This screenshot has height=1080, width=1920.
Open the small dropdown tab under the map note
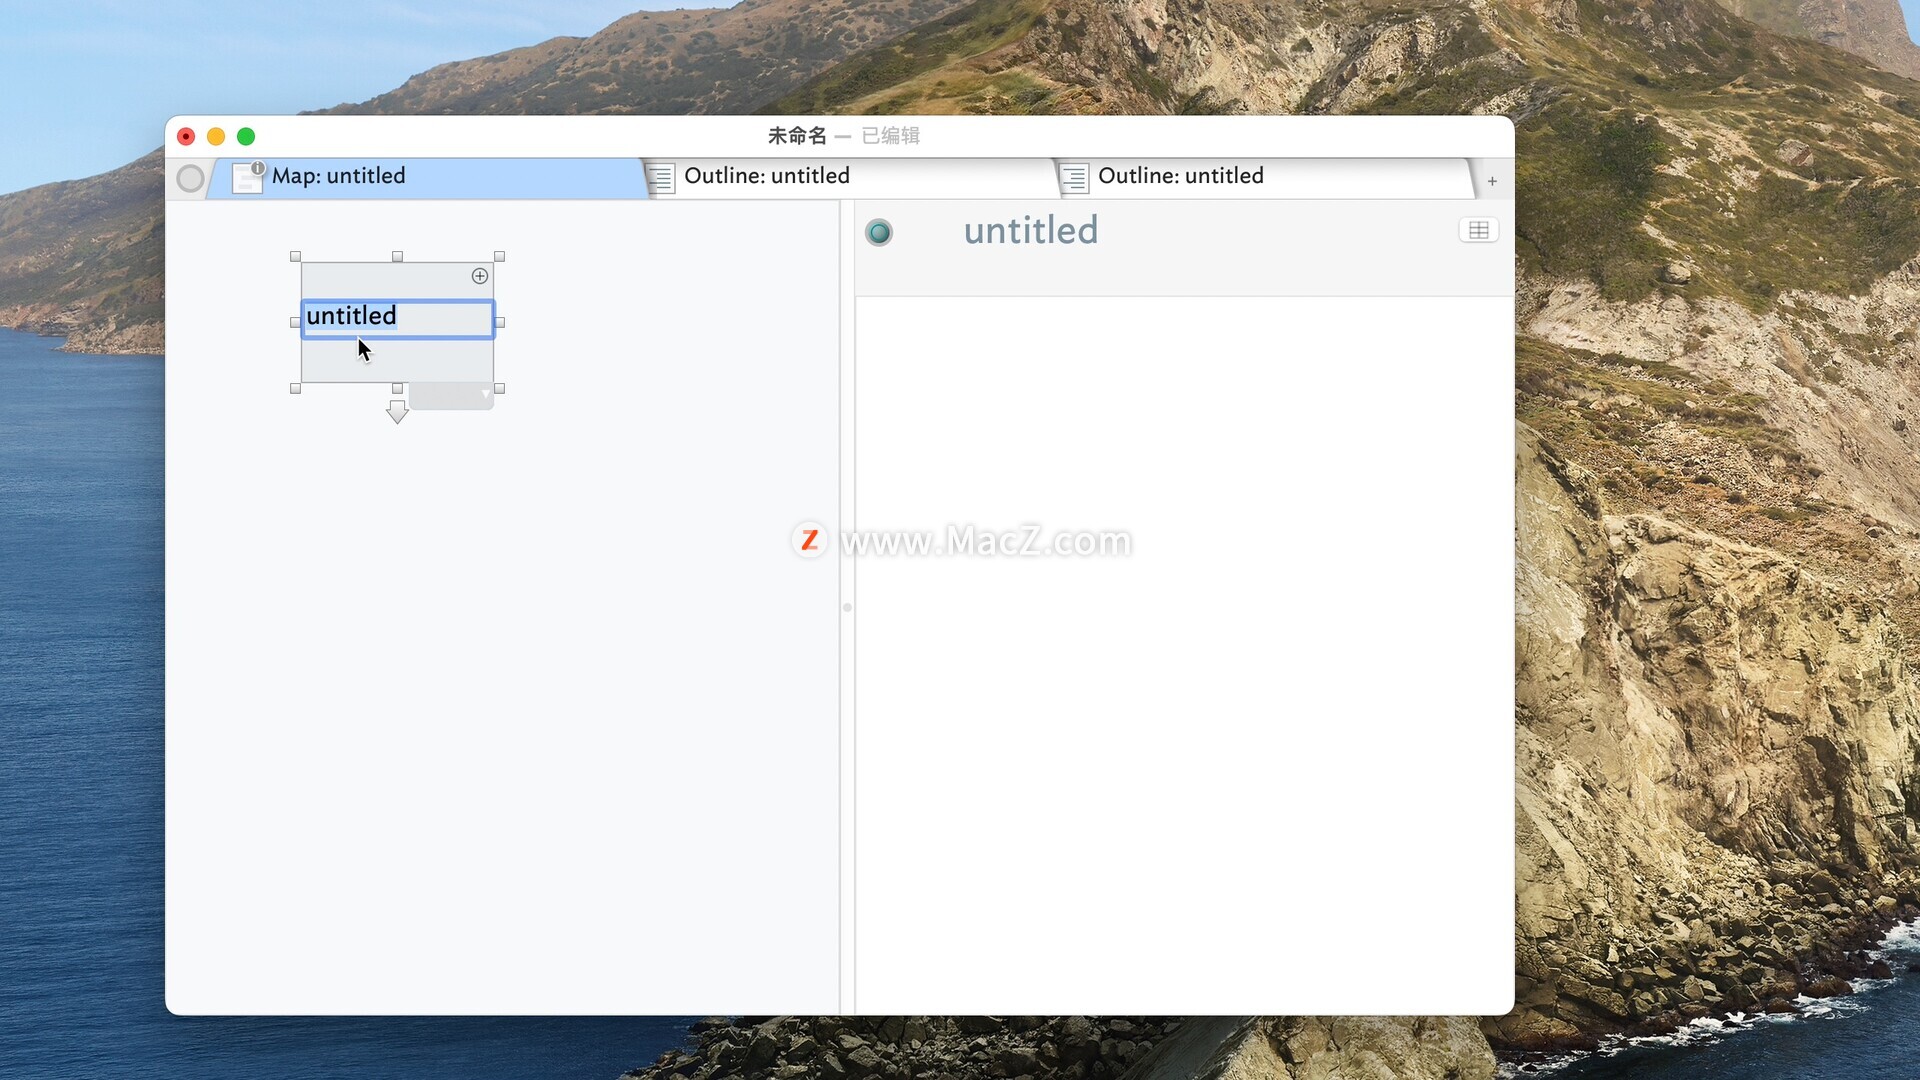coord(452,396)
